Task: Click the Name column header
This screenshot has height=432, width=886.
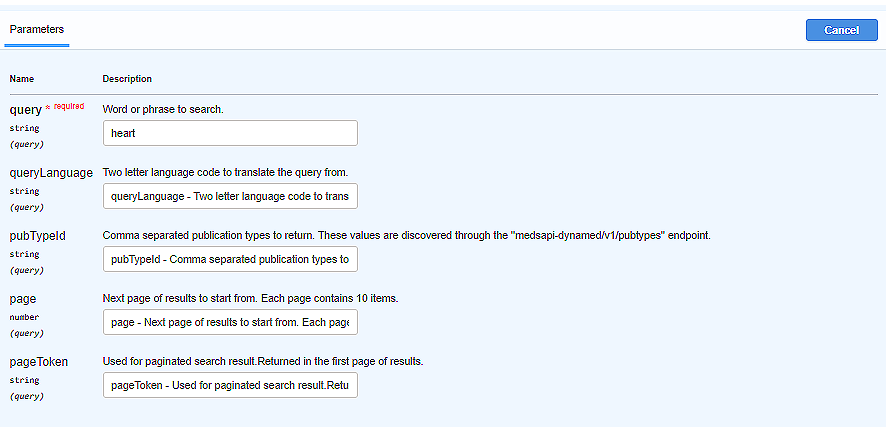Action: pos(22,78)
